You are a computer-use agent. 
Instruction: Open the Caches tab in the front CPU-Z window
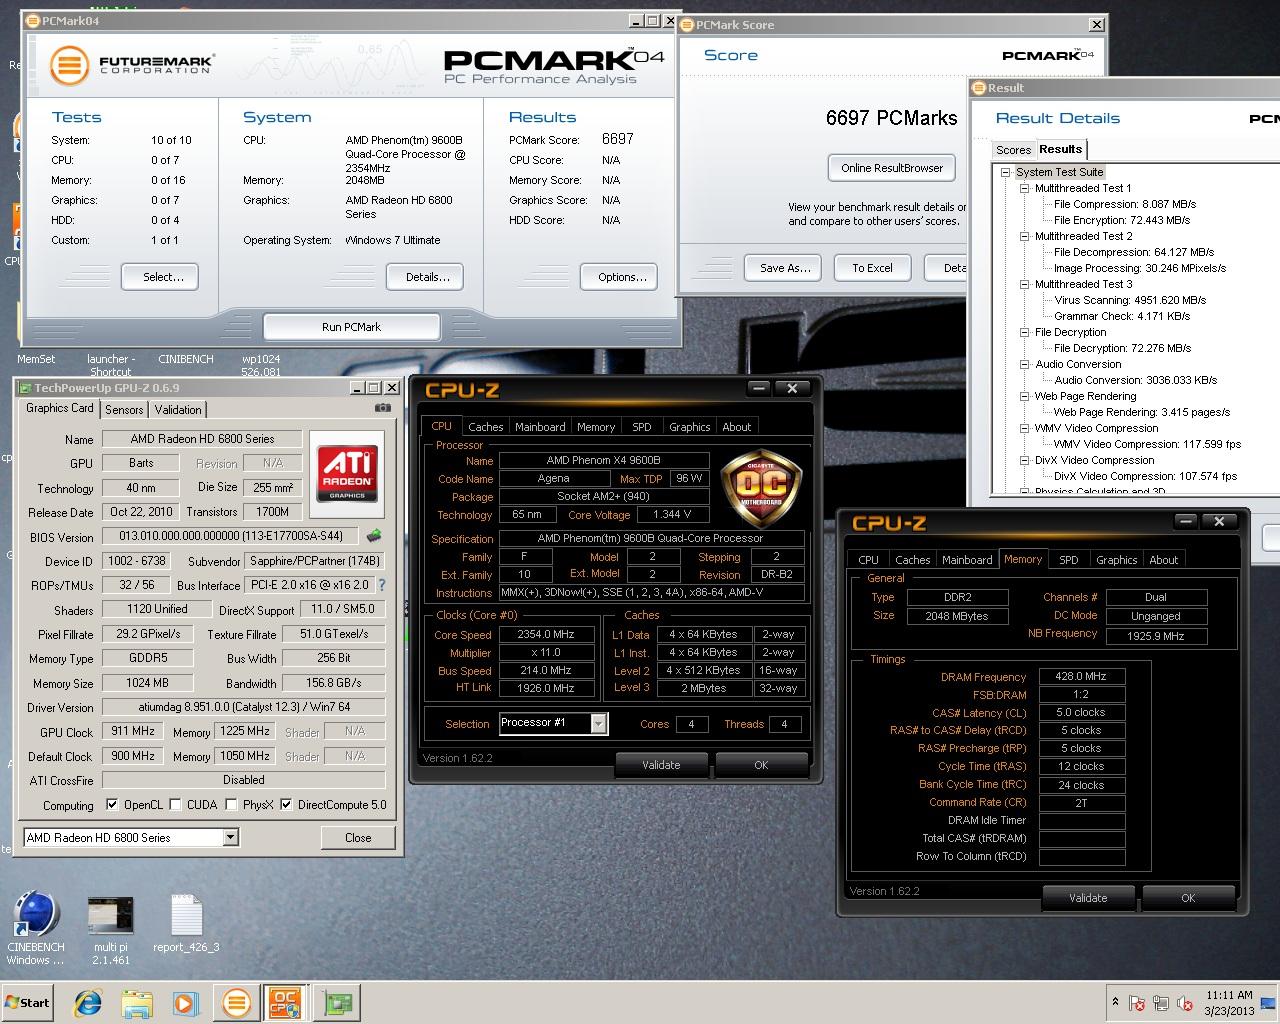(485, 427)
